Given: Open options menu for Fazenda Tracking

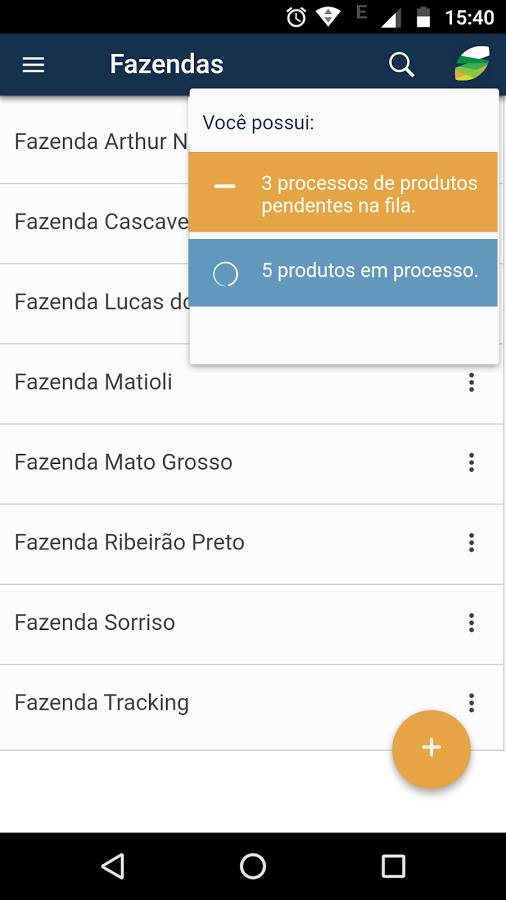Looking at the screenshot, I should [x=472, y=703].
